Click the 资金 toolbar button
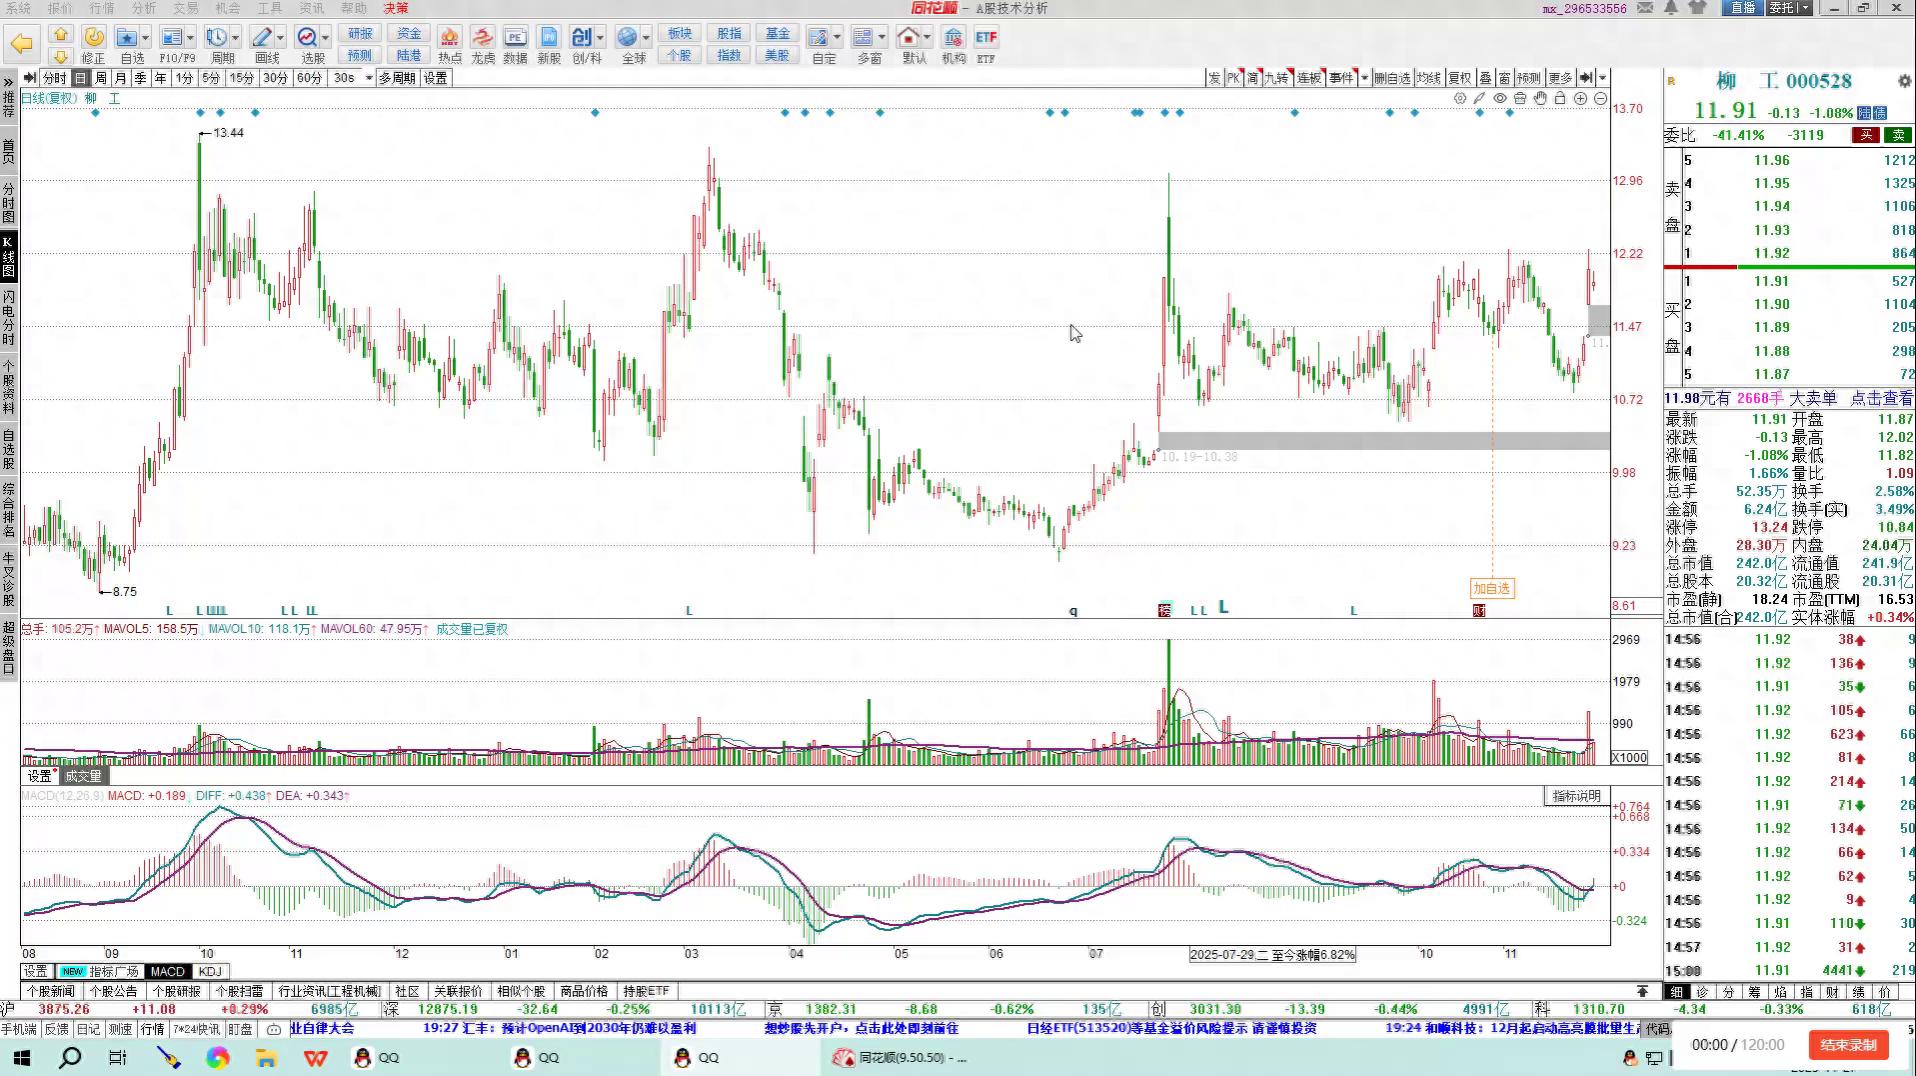1916x1076 pixels. (x=409, y=34)
